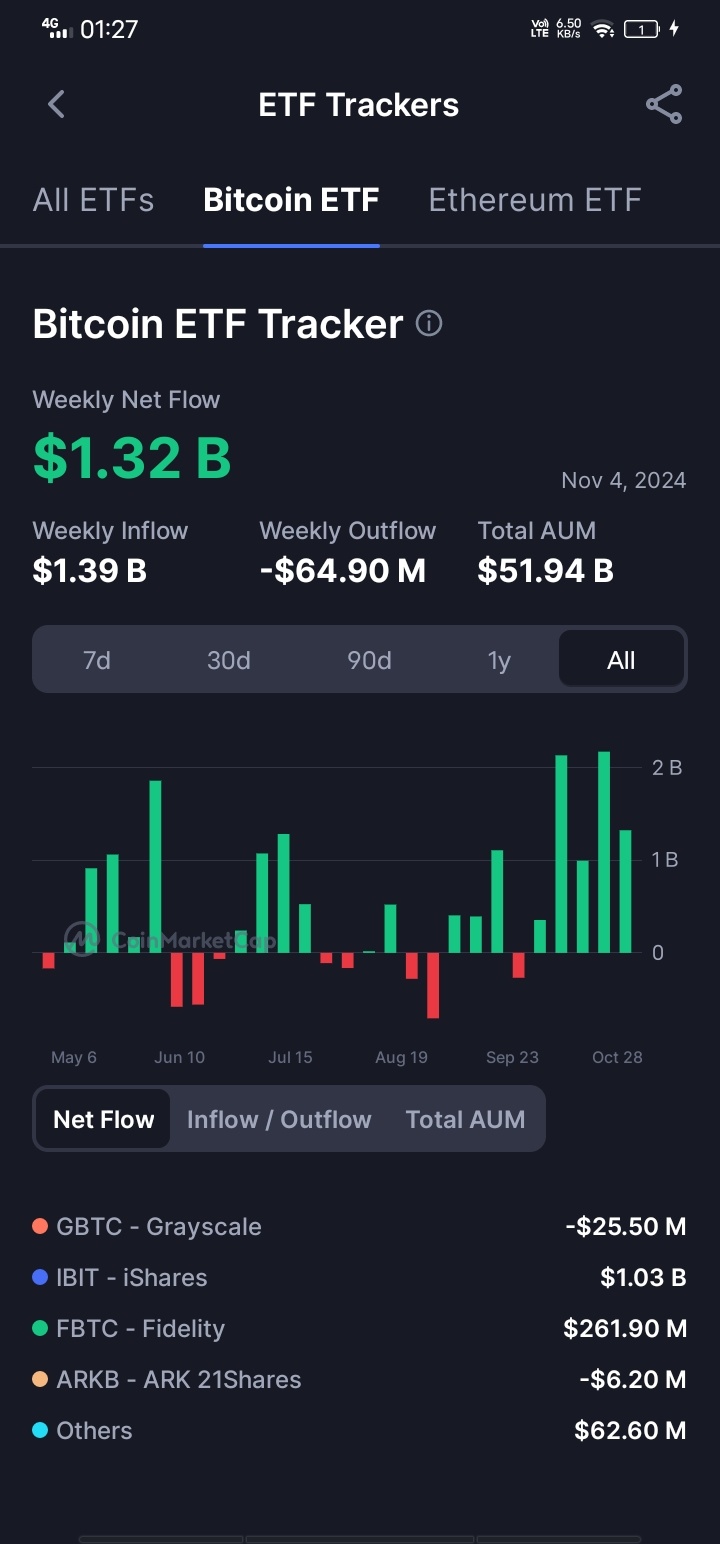Tap the Weekly Inflow $1.39 B value
Screen dimensions: 720x1544
(90, 571)
